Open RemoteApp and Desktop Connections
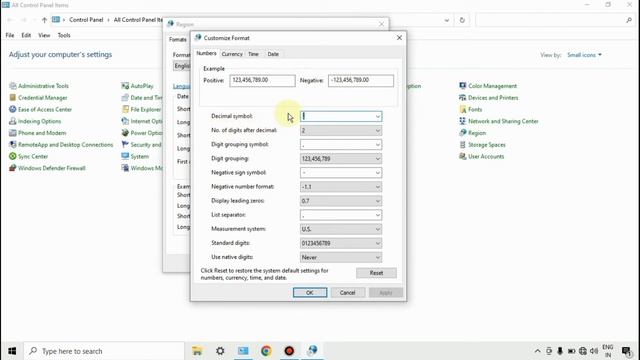Viewport: 640px width, 360px height. [61, 145]
